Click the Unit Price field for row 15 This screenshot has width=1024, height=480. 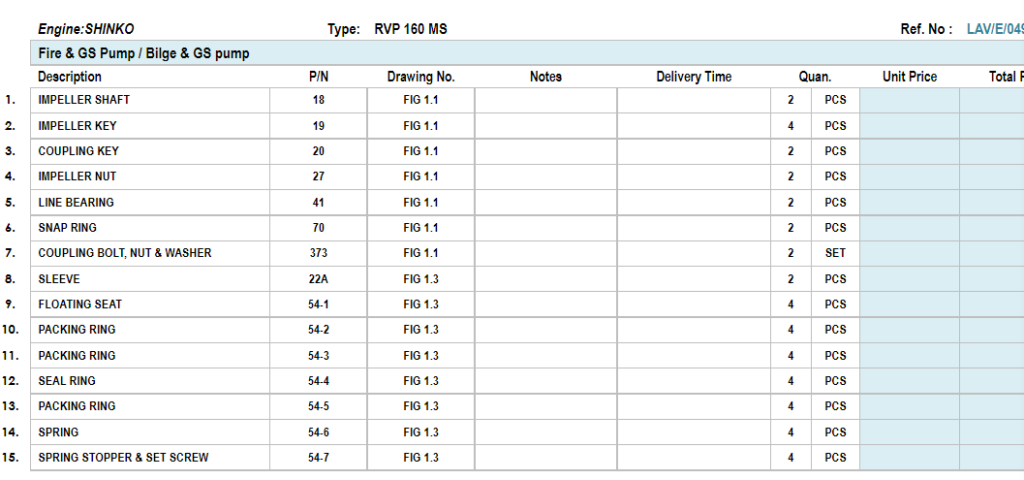[x=909, y=457]
